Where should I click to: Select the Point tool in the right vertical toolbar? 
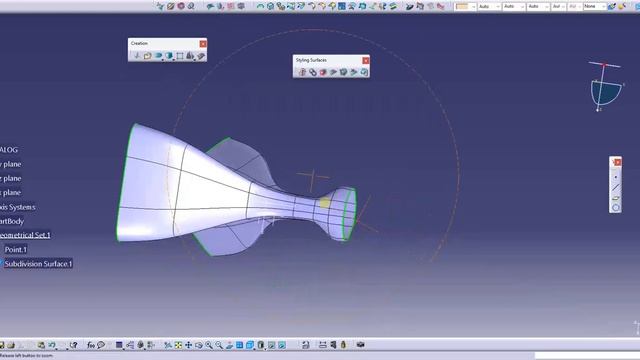[x=616, y=177]
